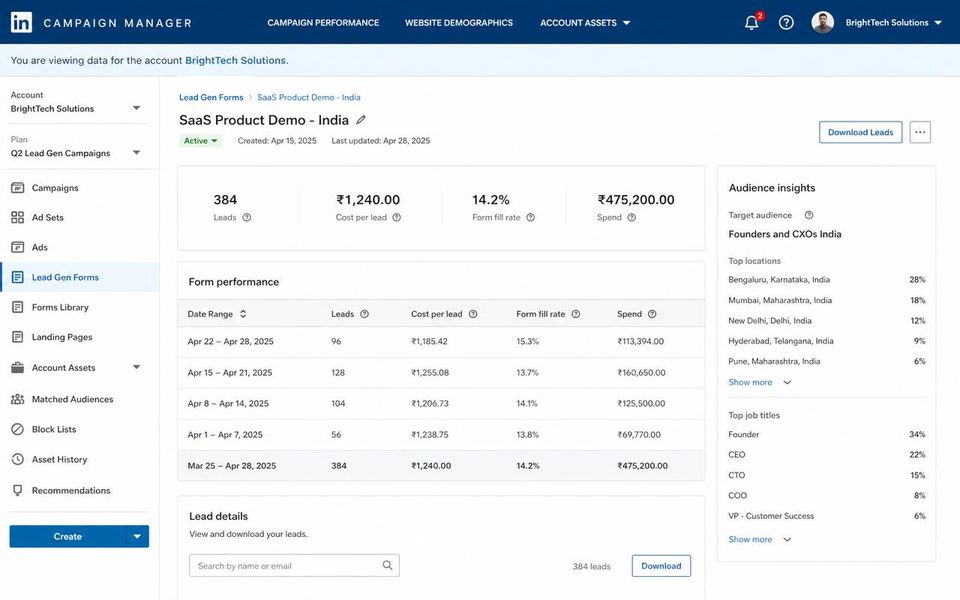Click info icon in Leads column header
This screenshot has width=960, height=600.
click(364, 314)
